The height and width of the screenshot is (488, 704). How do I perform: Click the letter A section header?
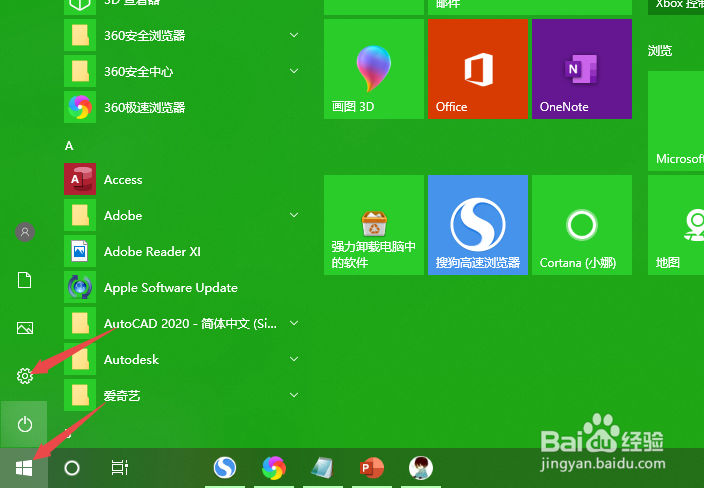(x=69, y=145)
